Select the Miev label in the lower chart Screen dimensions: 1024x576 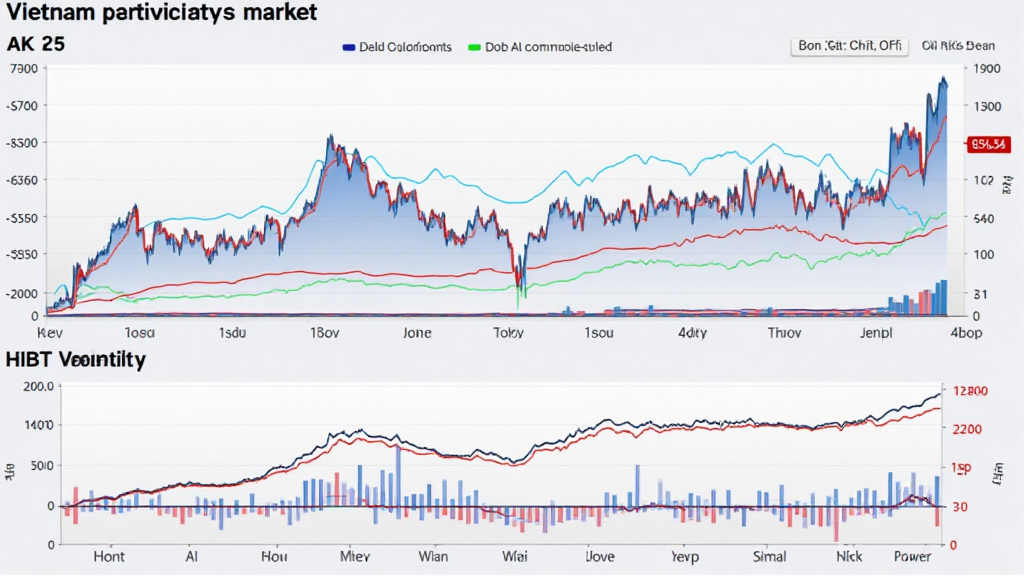tap(357, 556)
